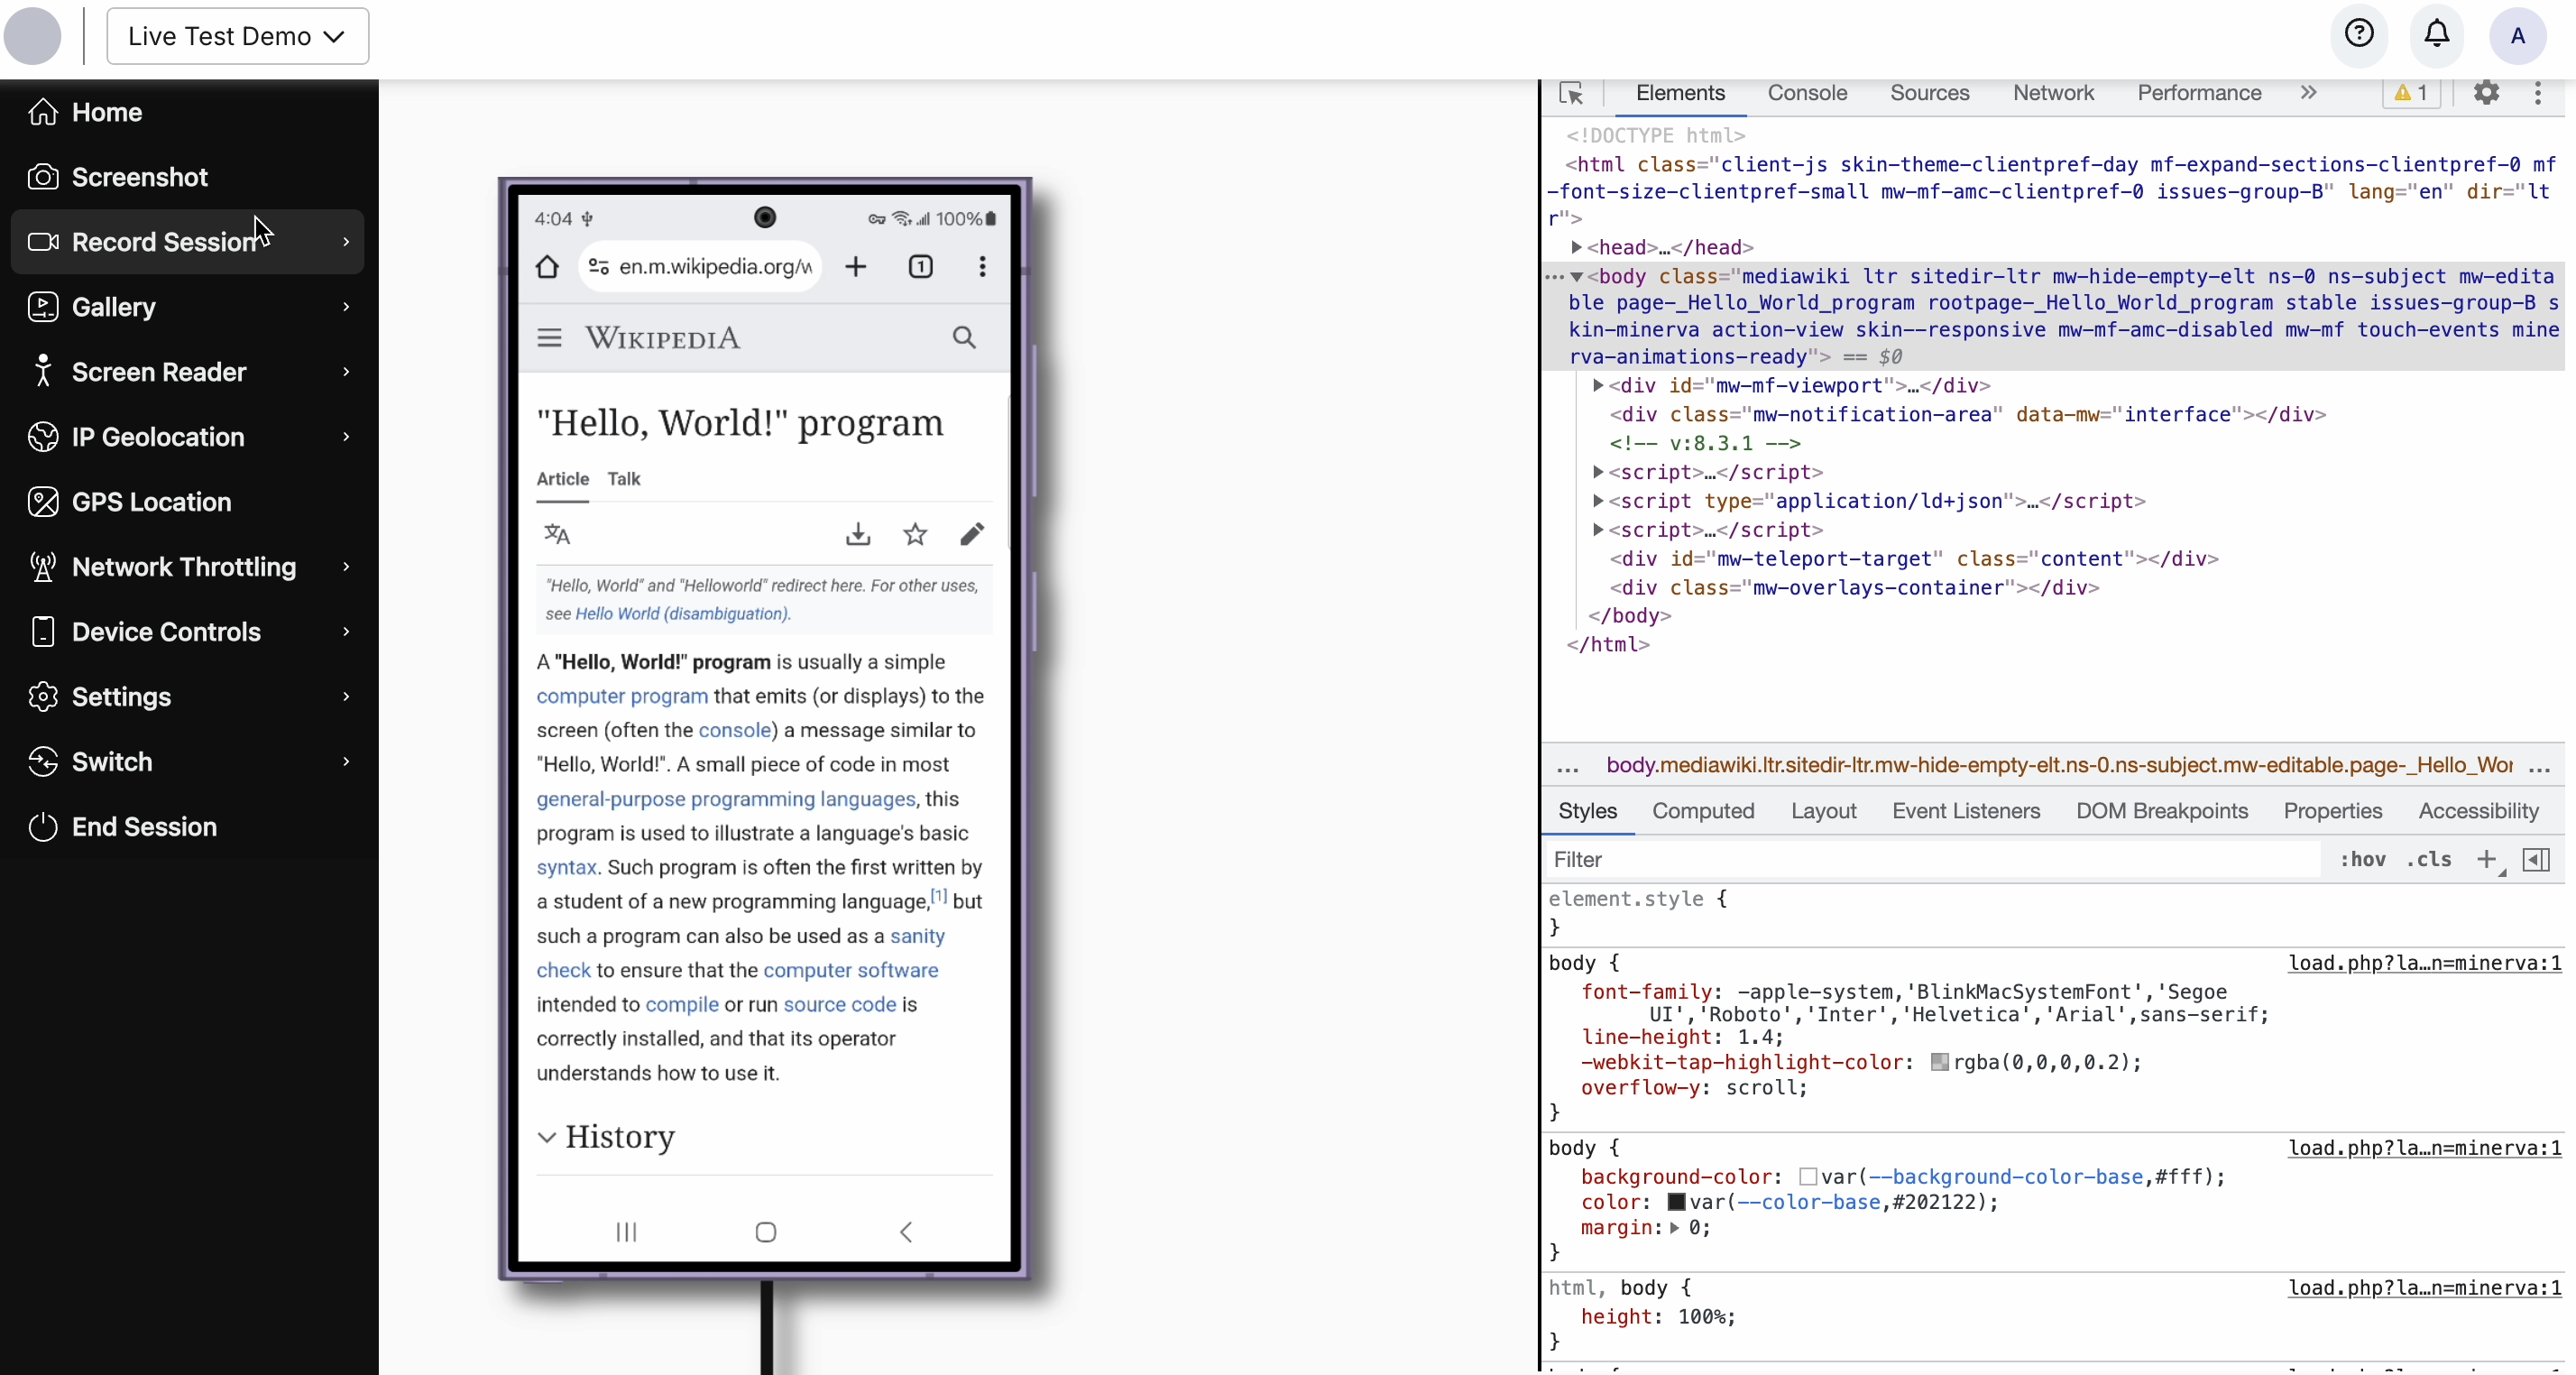
Task: Click Hello World disambiguation link
Action: point(678,614)
